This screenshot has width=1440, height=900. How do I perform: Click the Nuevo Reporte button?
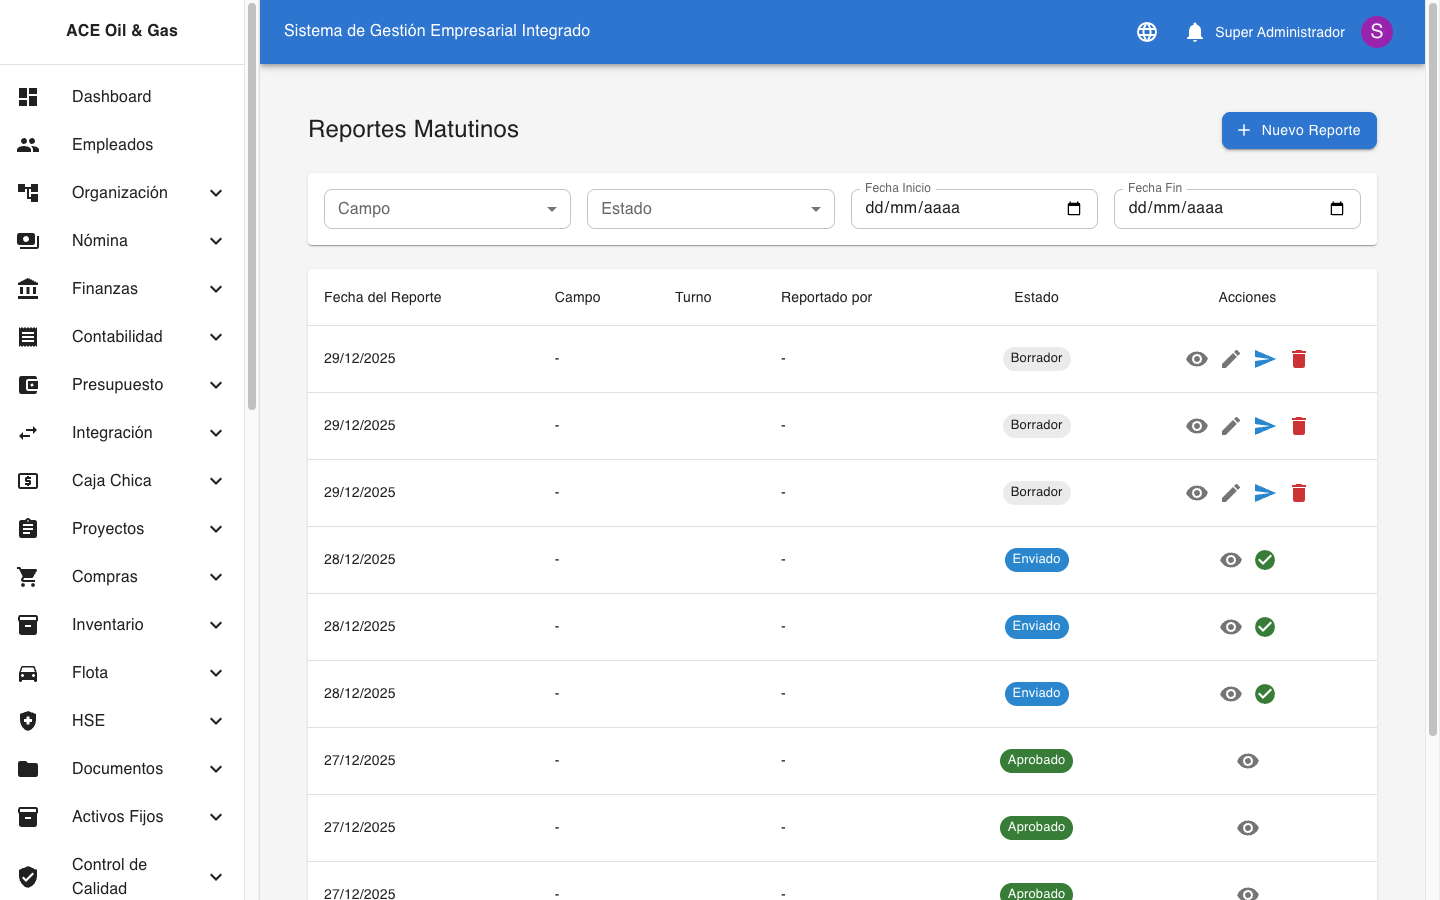(x=1299, y=130)
